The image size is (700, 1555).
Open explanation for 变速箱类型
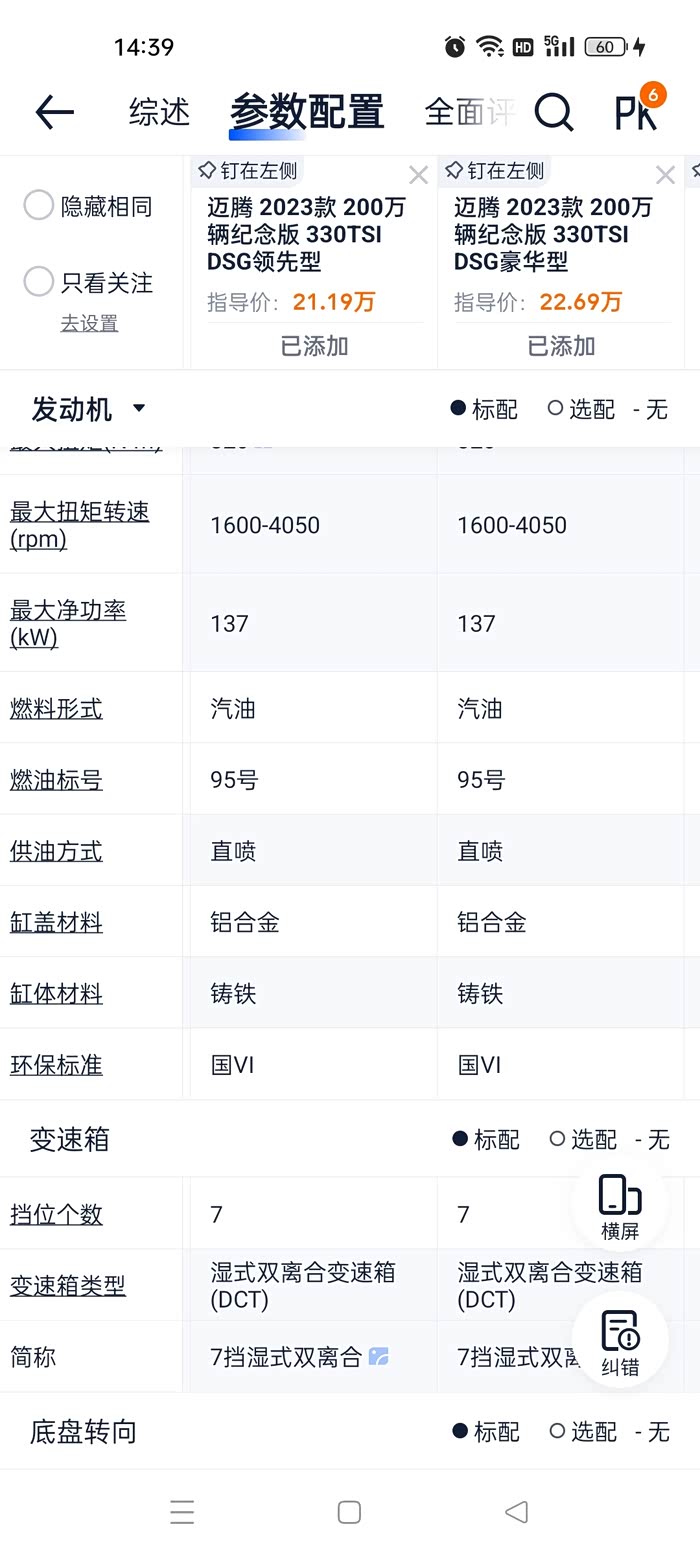(68, 1285)
